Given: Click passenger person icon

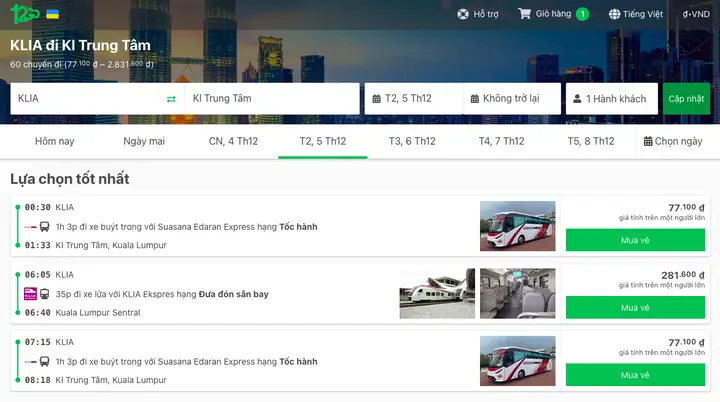Looking at the screenshot, I should (577, 99).
